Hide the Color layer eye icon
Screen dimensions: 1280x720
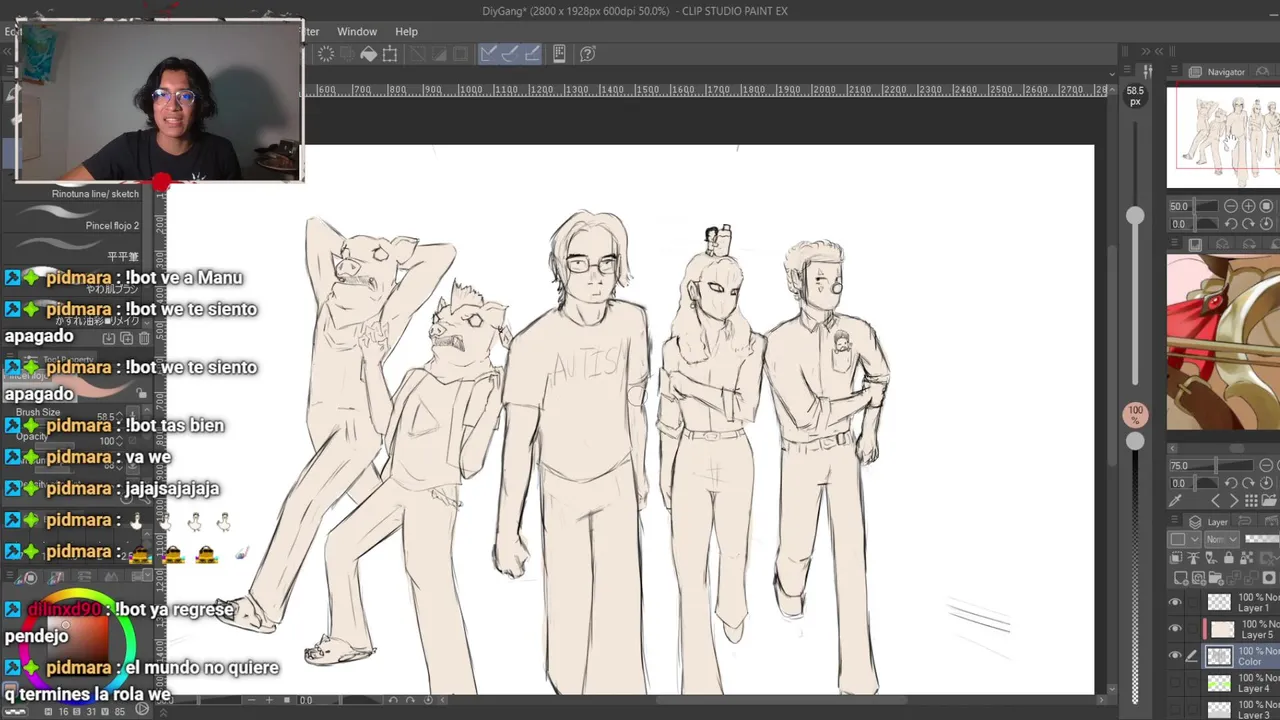tap(1175, 656)
